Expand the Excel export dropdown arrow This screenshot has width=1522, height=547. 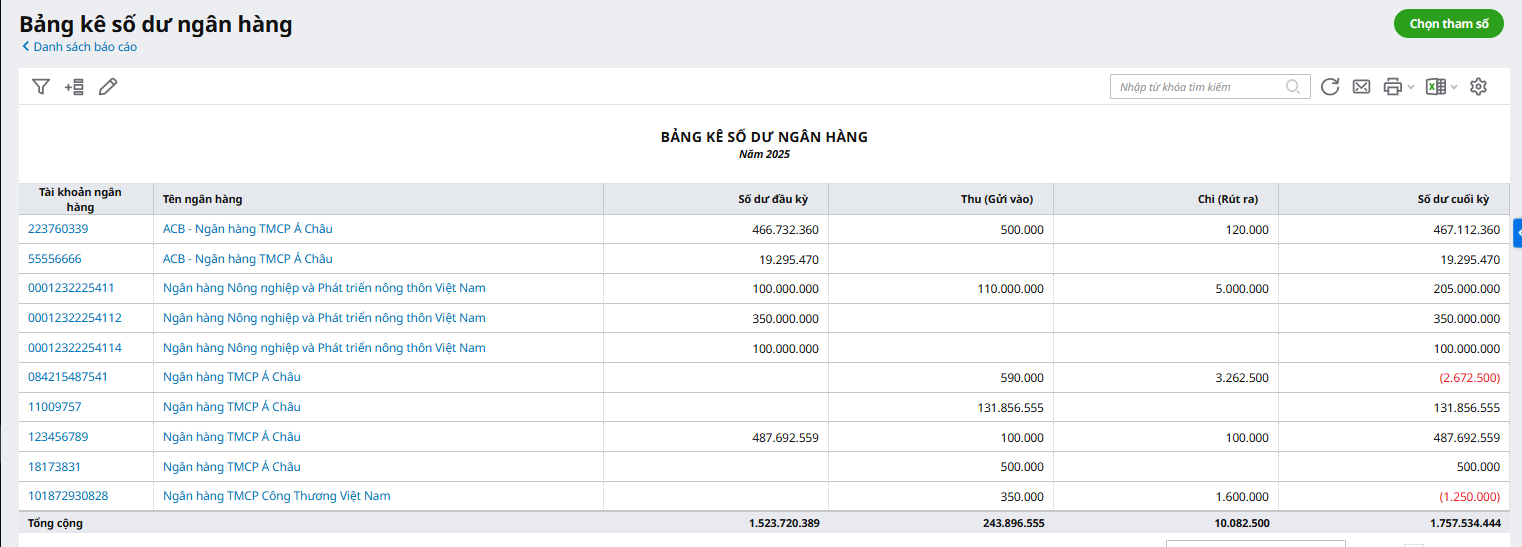pyautogui.click(x=1454, y=87)
